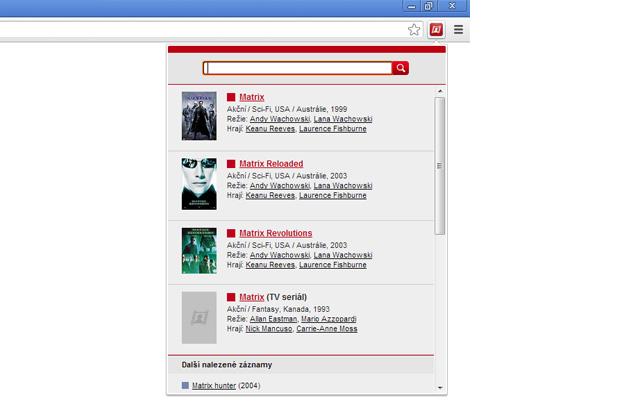640x400 pixels.
Task: Open the Matrix Revolutions title link
Action: point(275,233)
